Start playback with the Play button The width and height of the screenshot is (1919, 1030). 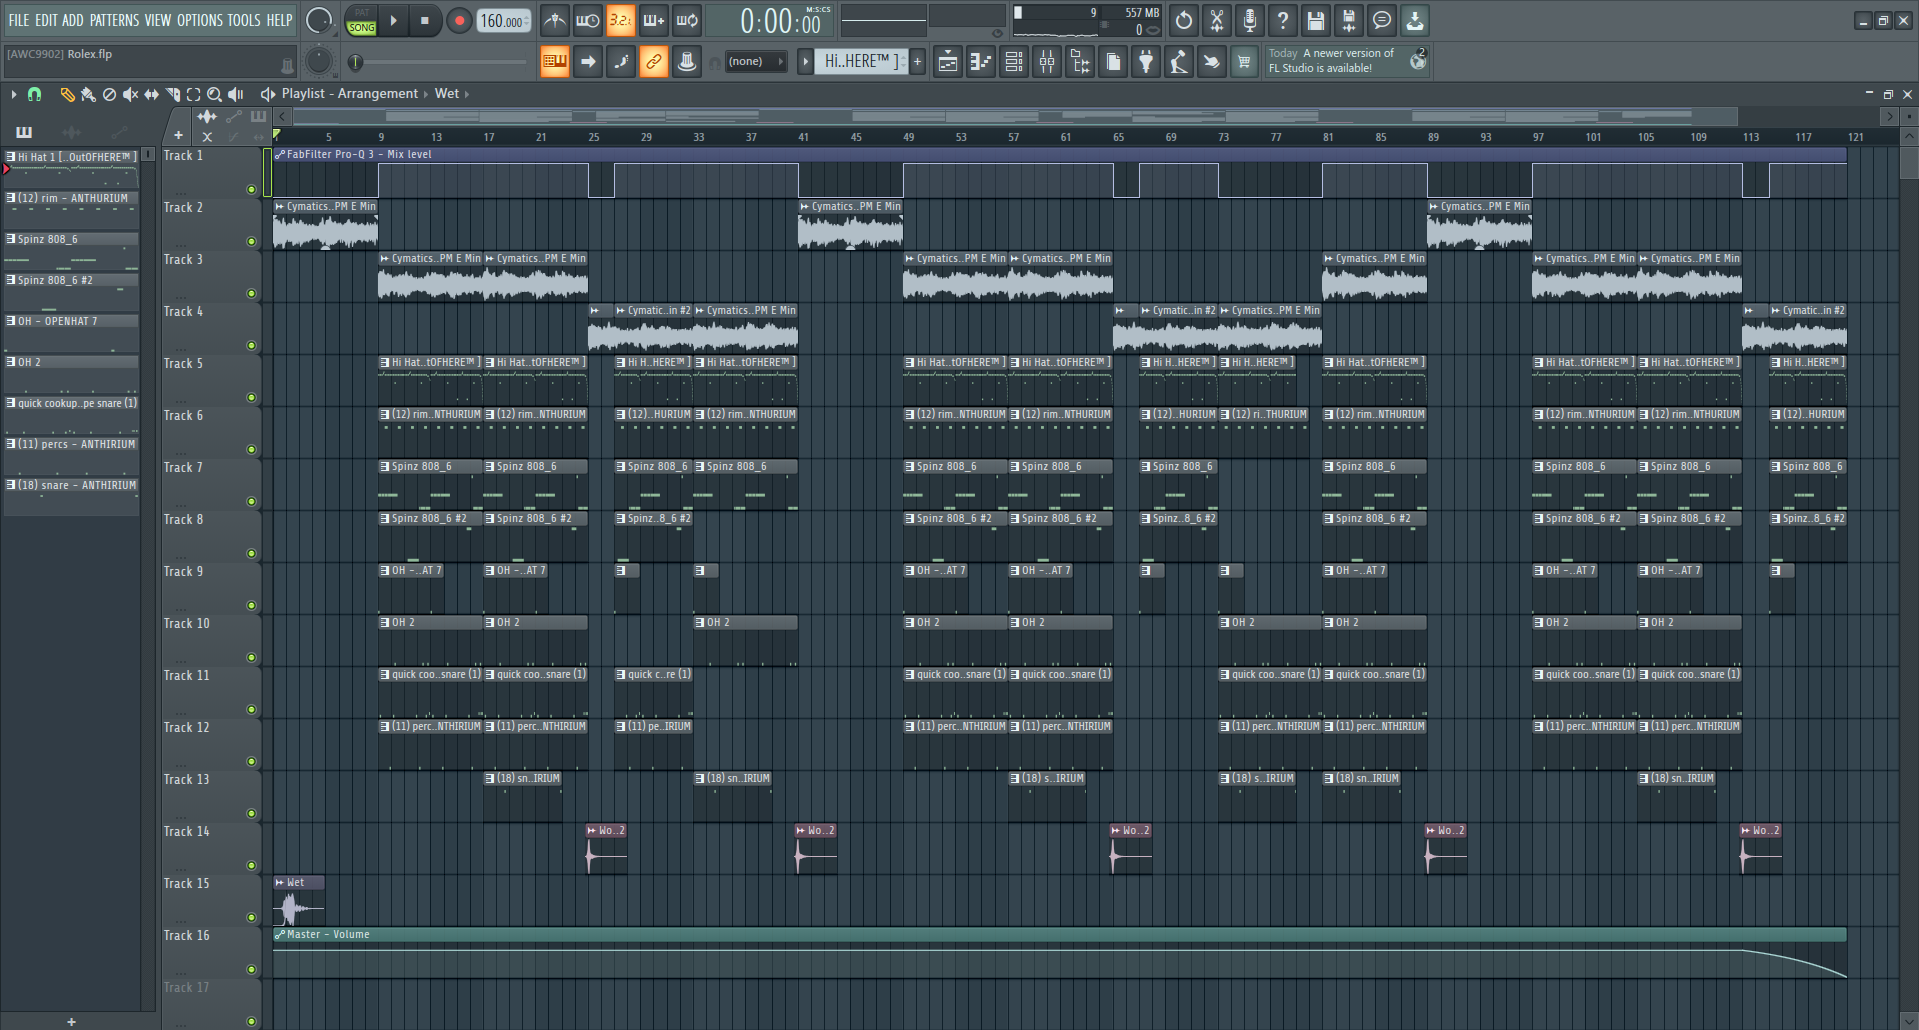click(394, 20)
